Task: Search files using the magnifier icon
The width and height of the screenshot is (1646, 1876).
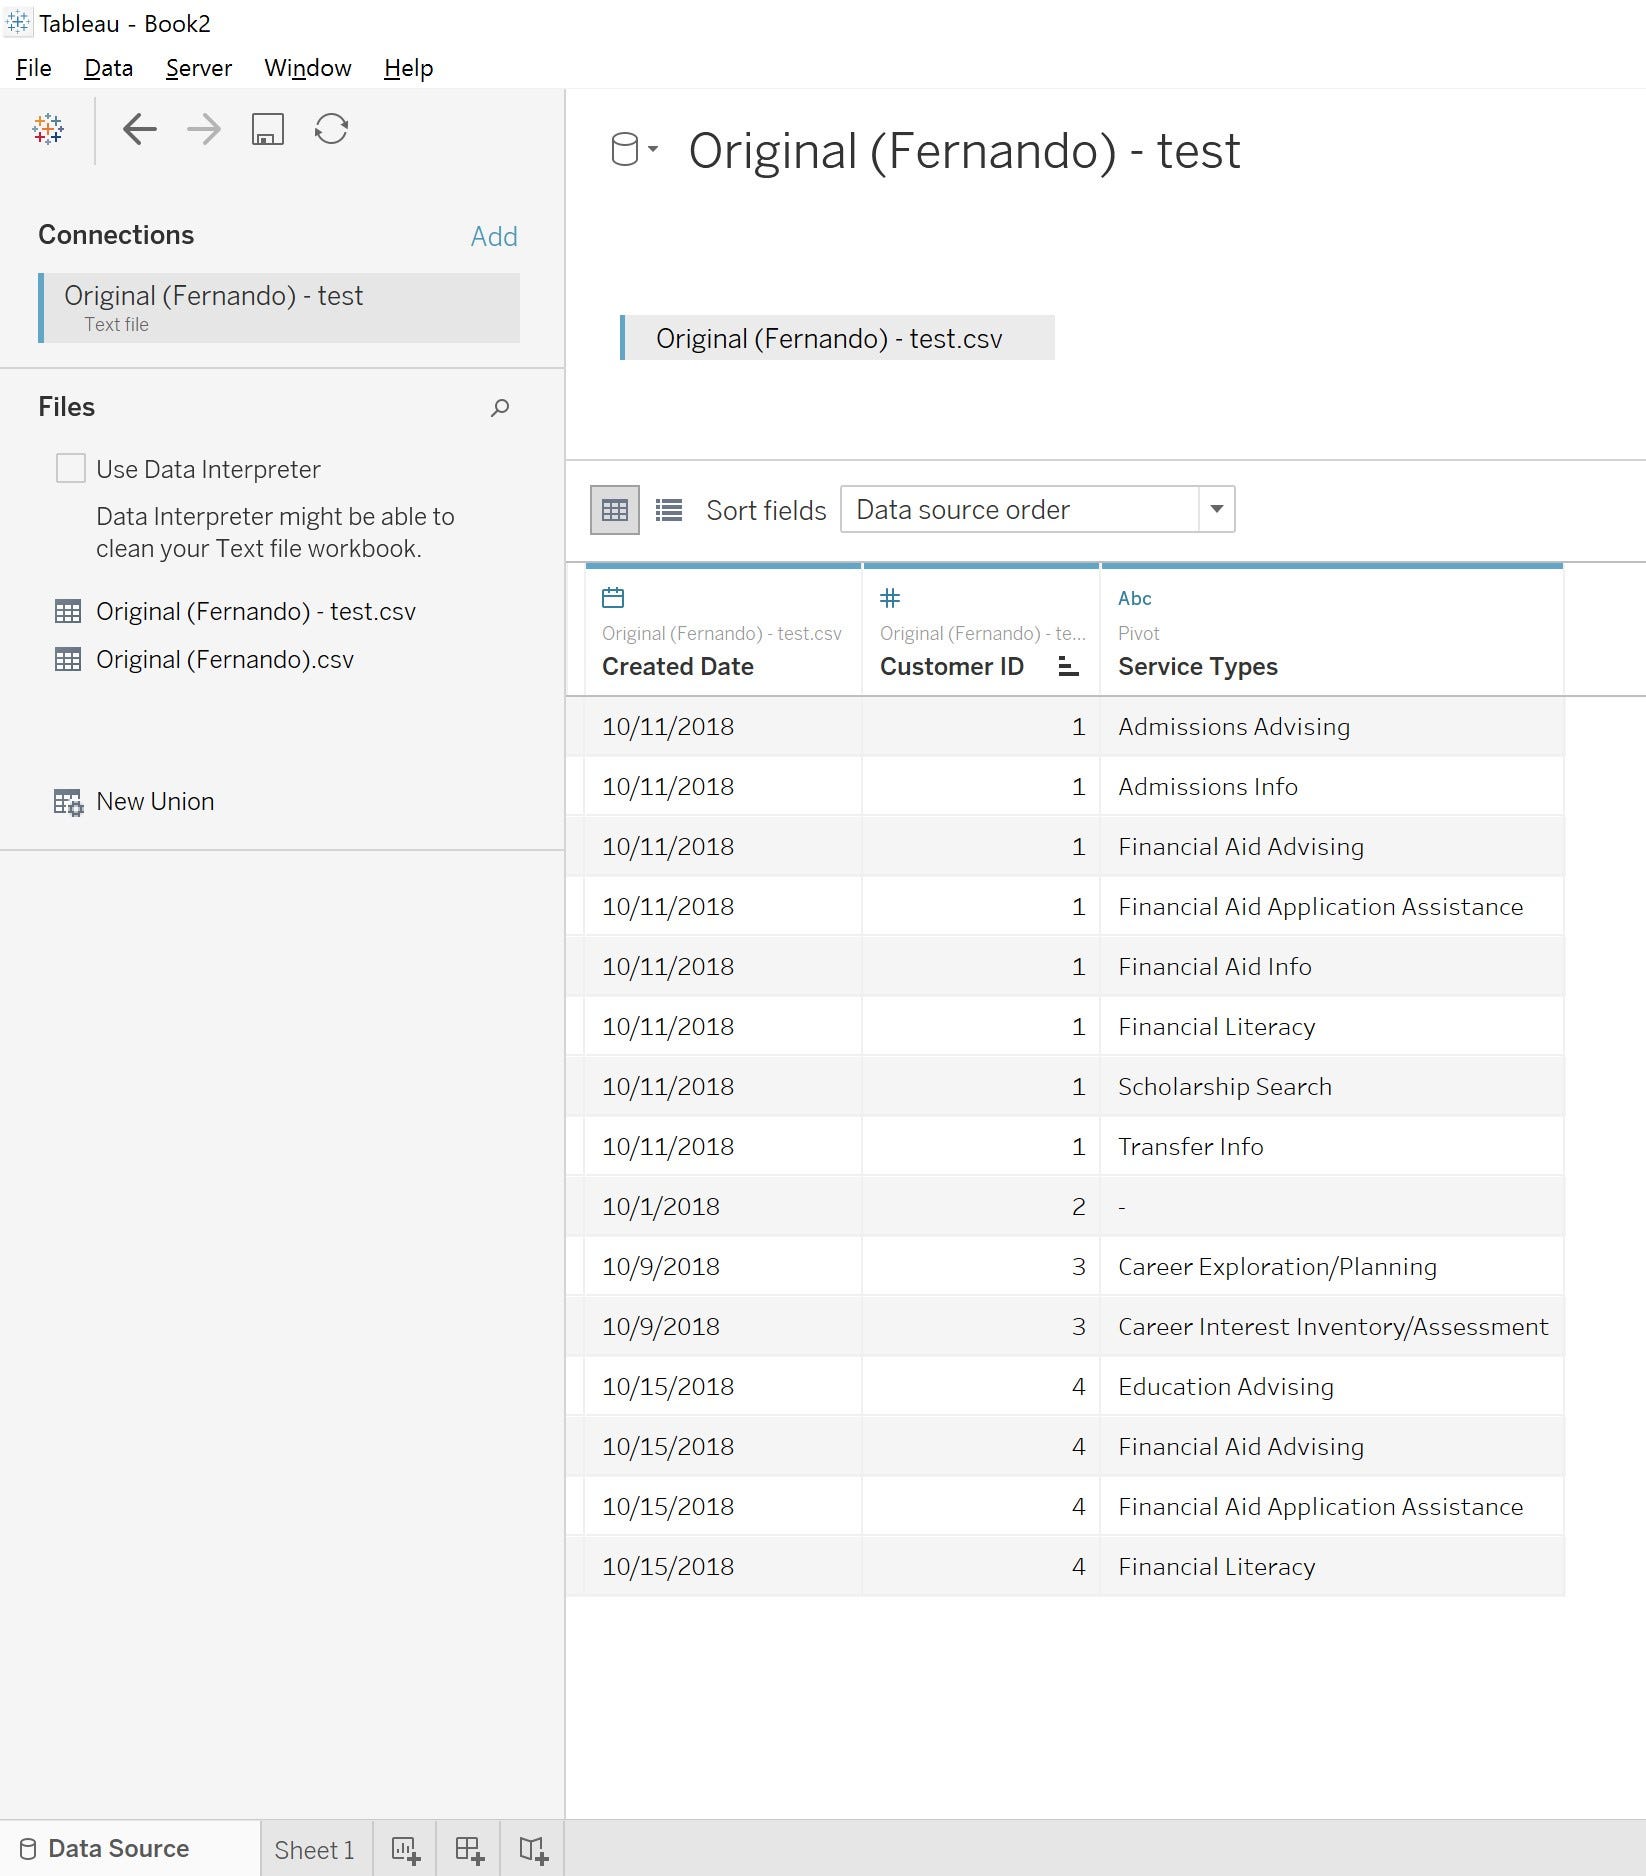Action: click(x=500, y=407)
